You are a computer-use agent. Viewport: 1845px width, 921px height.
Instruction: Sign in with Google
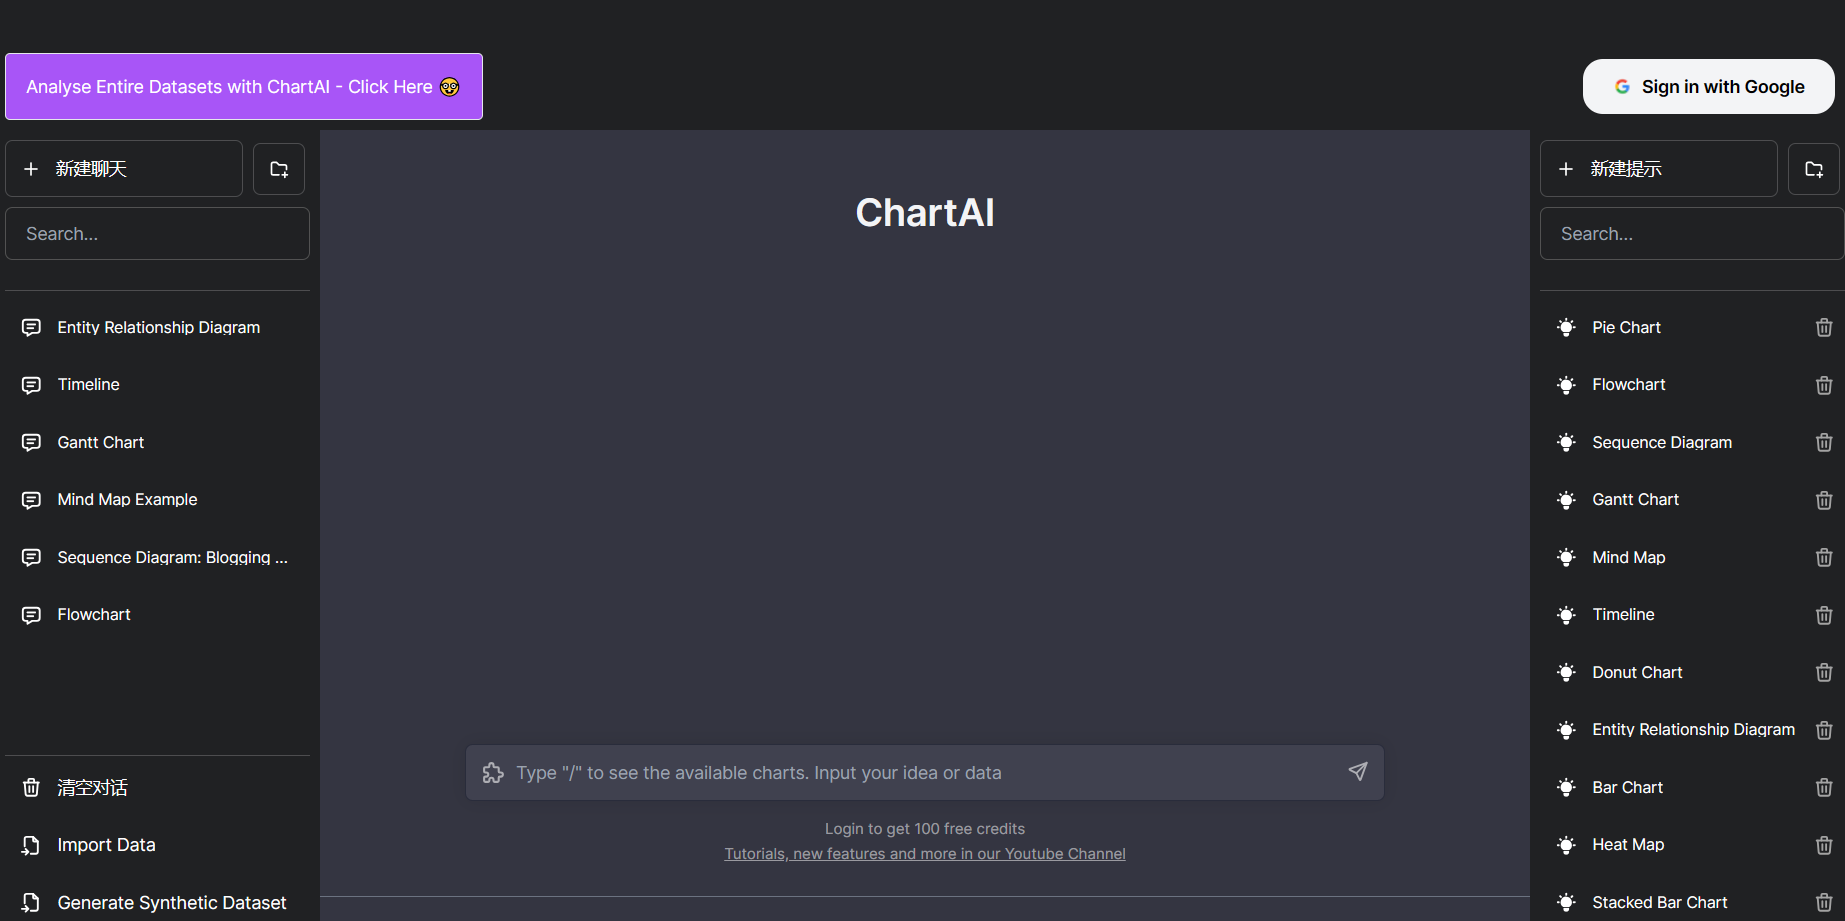(1707, 86)
